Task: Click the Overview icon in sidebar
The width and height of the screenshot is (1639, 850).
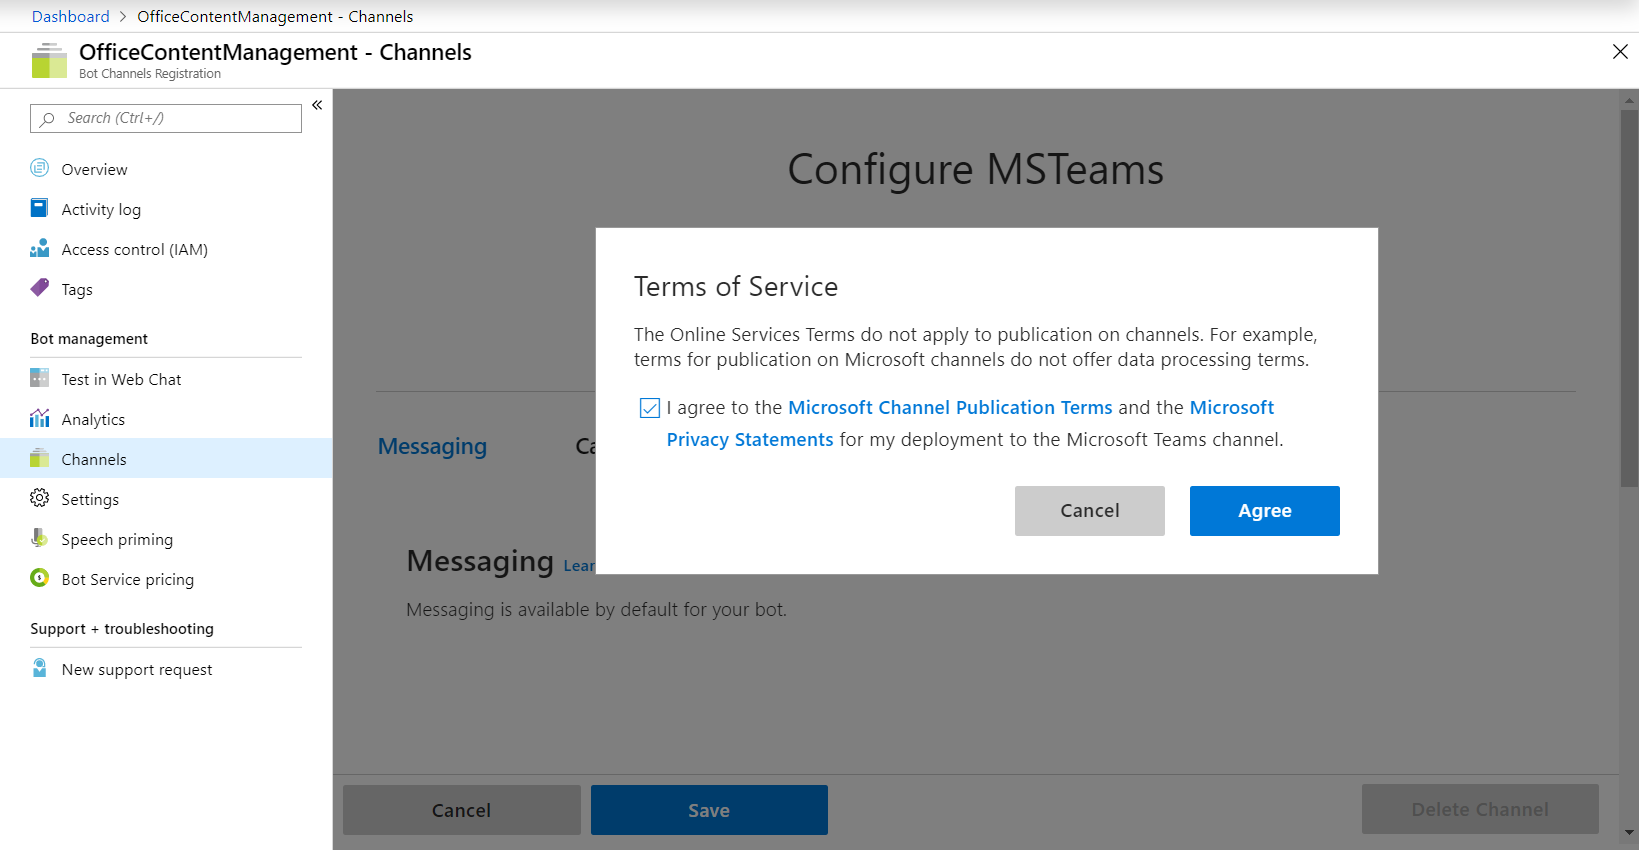Action: (x=40, y=168)
